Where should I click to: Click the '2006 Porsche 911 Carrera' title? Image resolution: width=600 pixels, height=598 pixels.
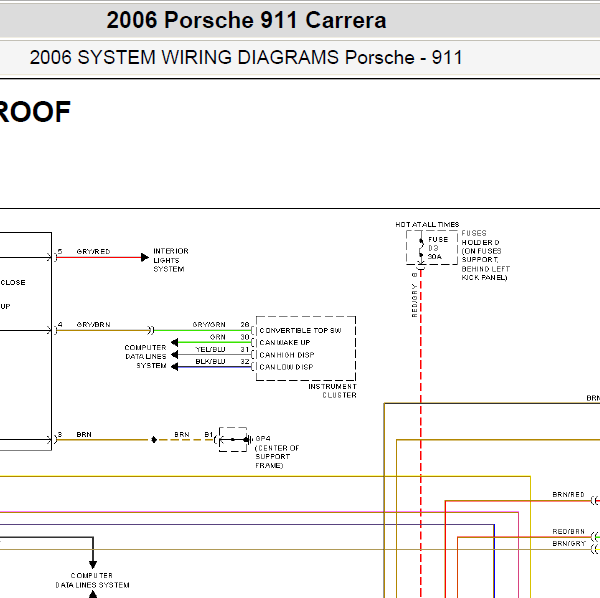pos(246,20)
